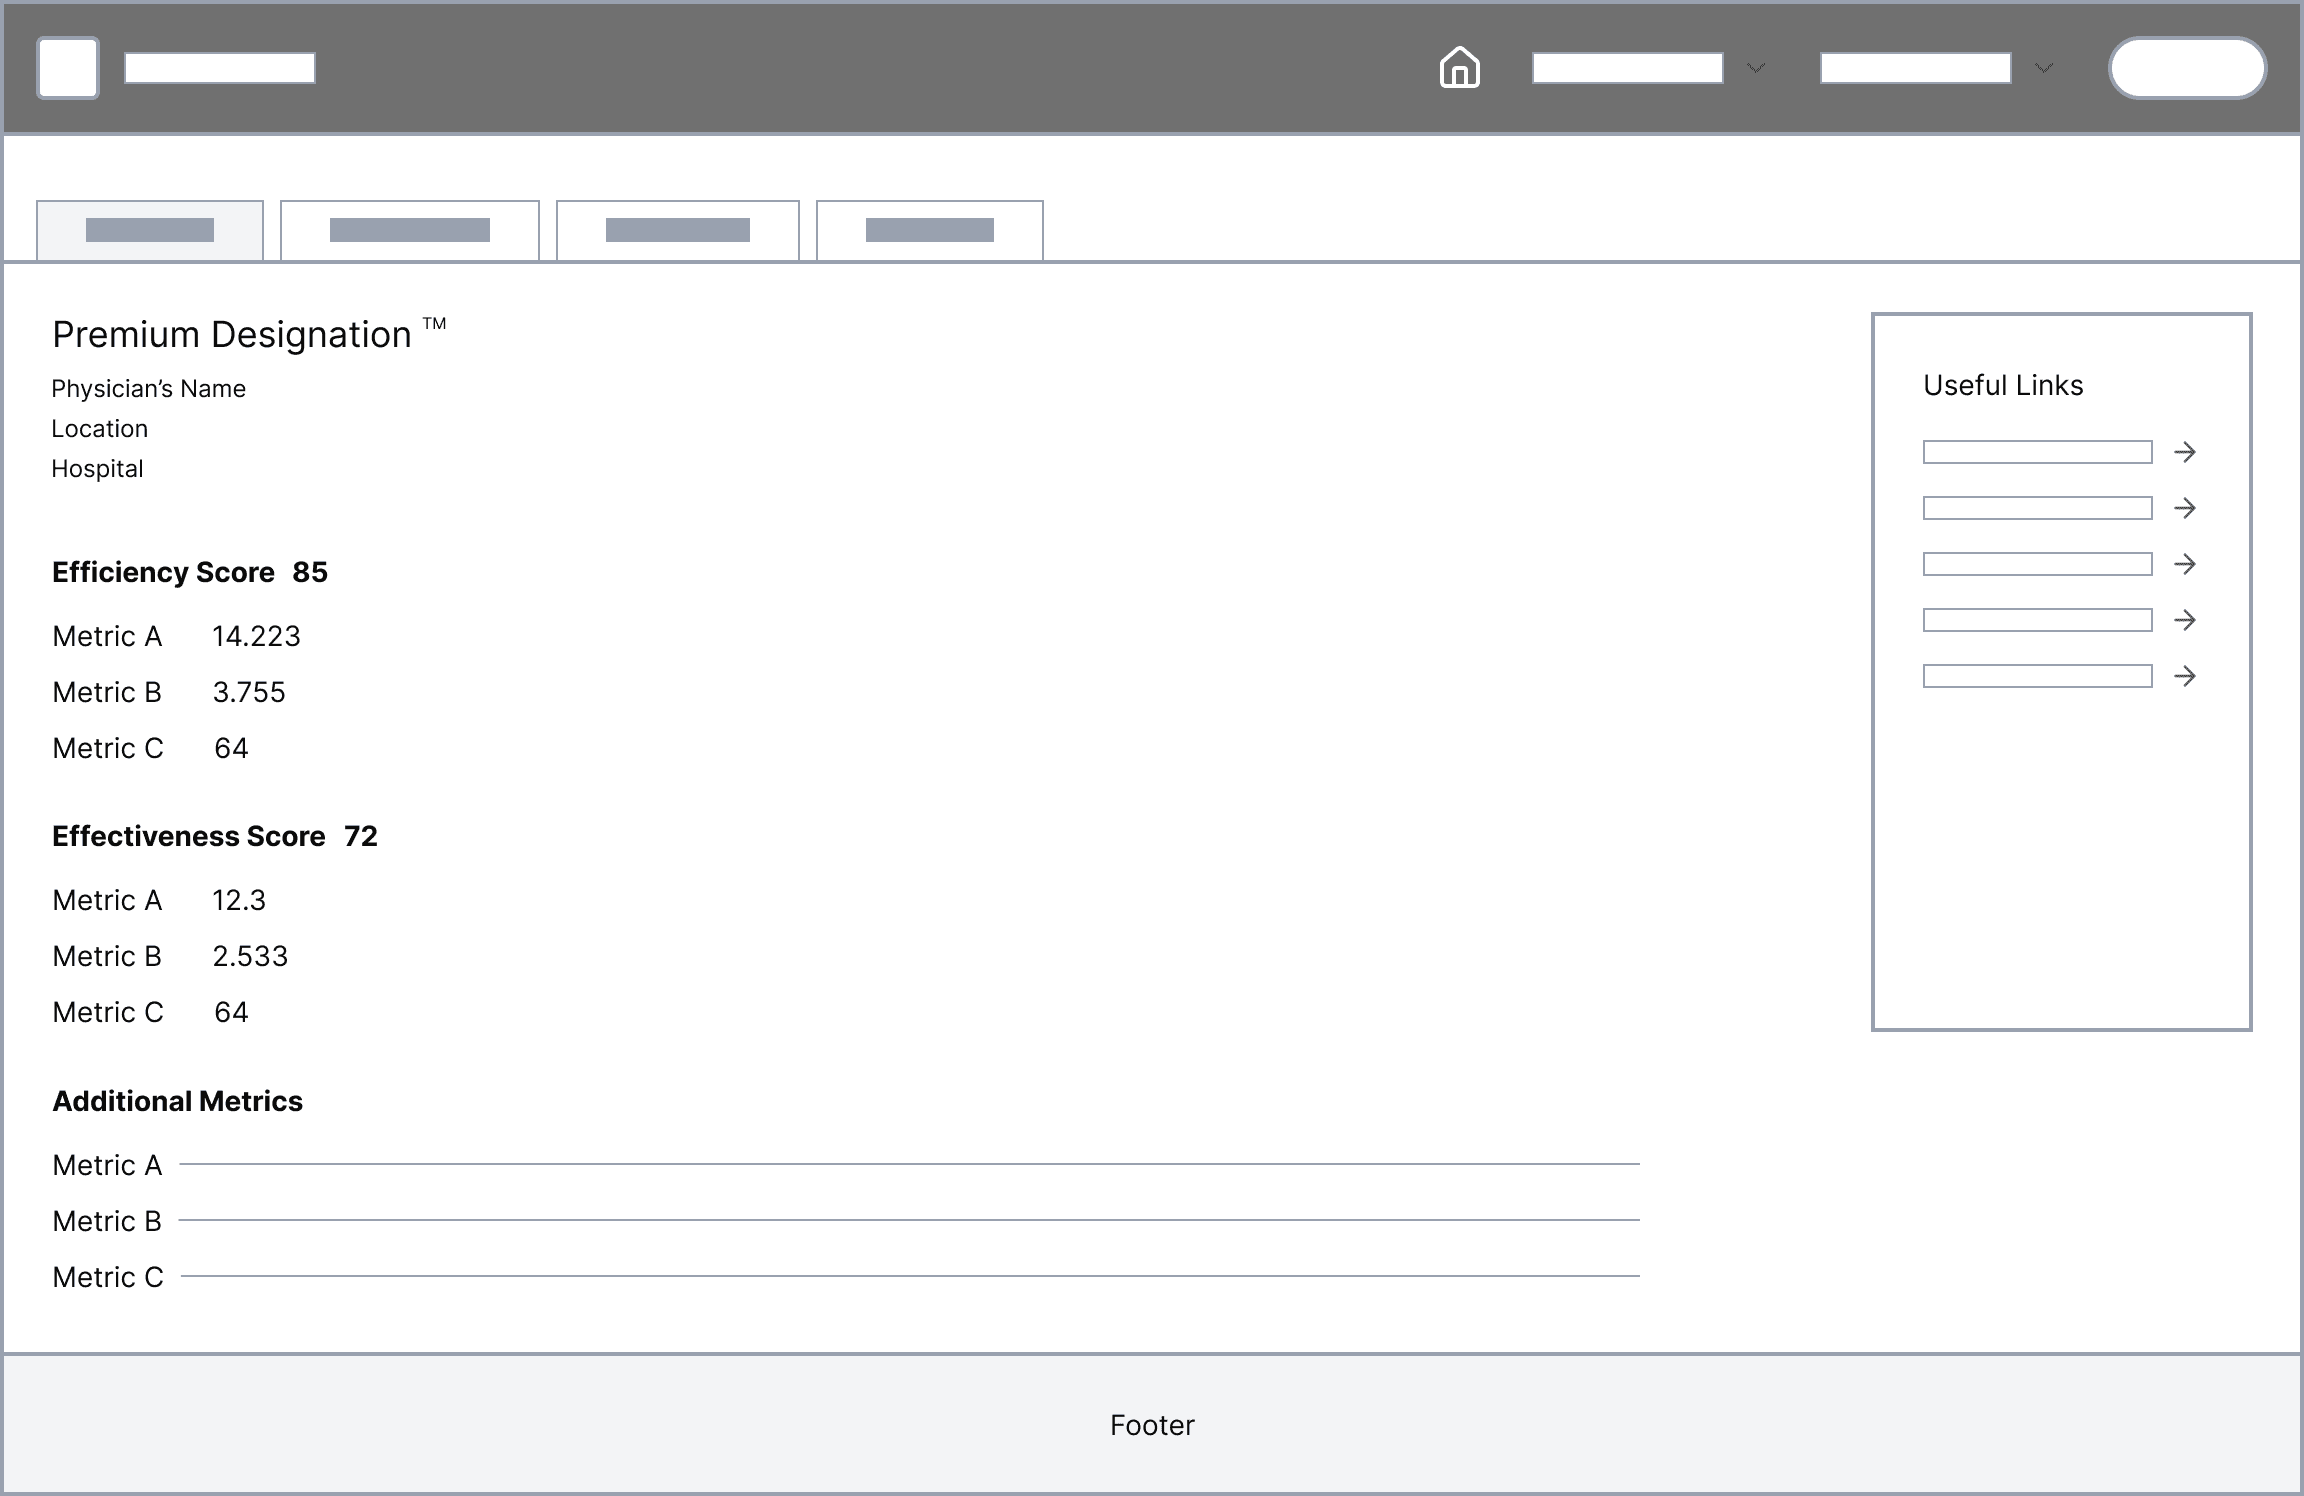Expand the second header dropdown chevron
Viewport: 2304px width, 1496px height.
[x=2044, y=68]
